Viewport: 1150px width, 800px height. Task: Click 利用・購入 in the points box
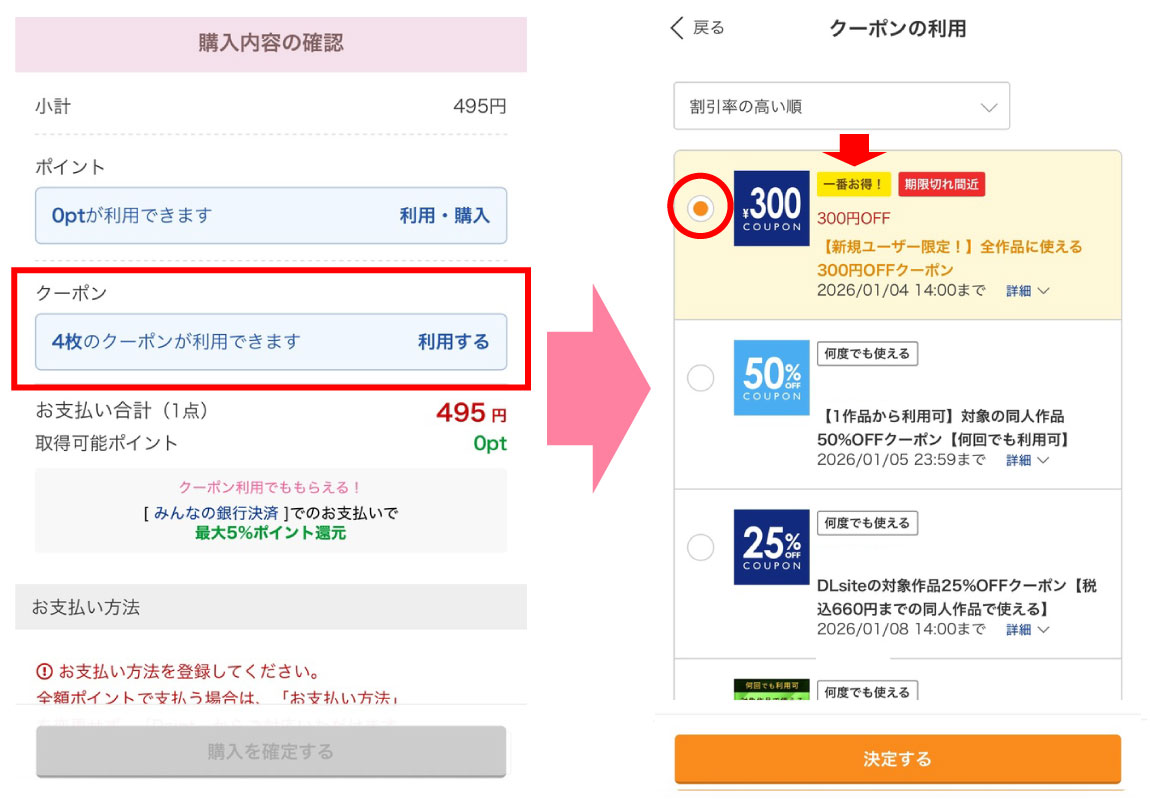(444, 215)
